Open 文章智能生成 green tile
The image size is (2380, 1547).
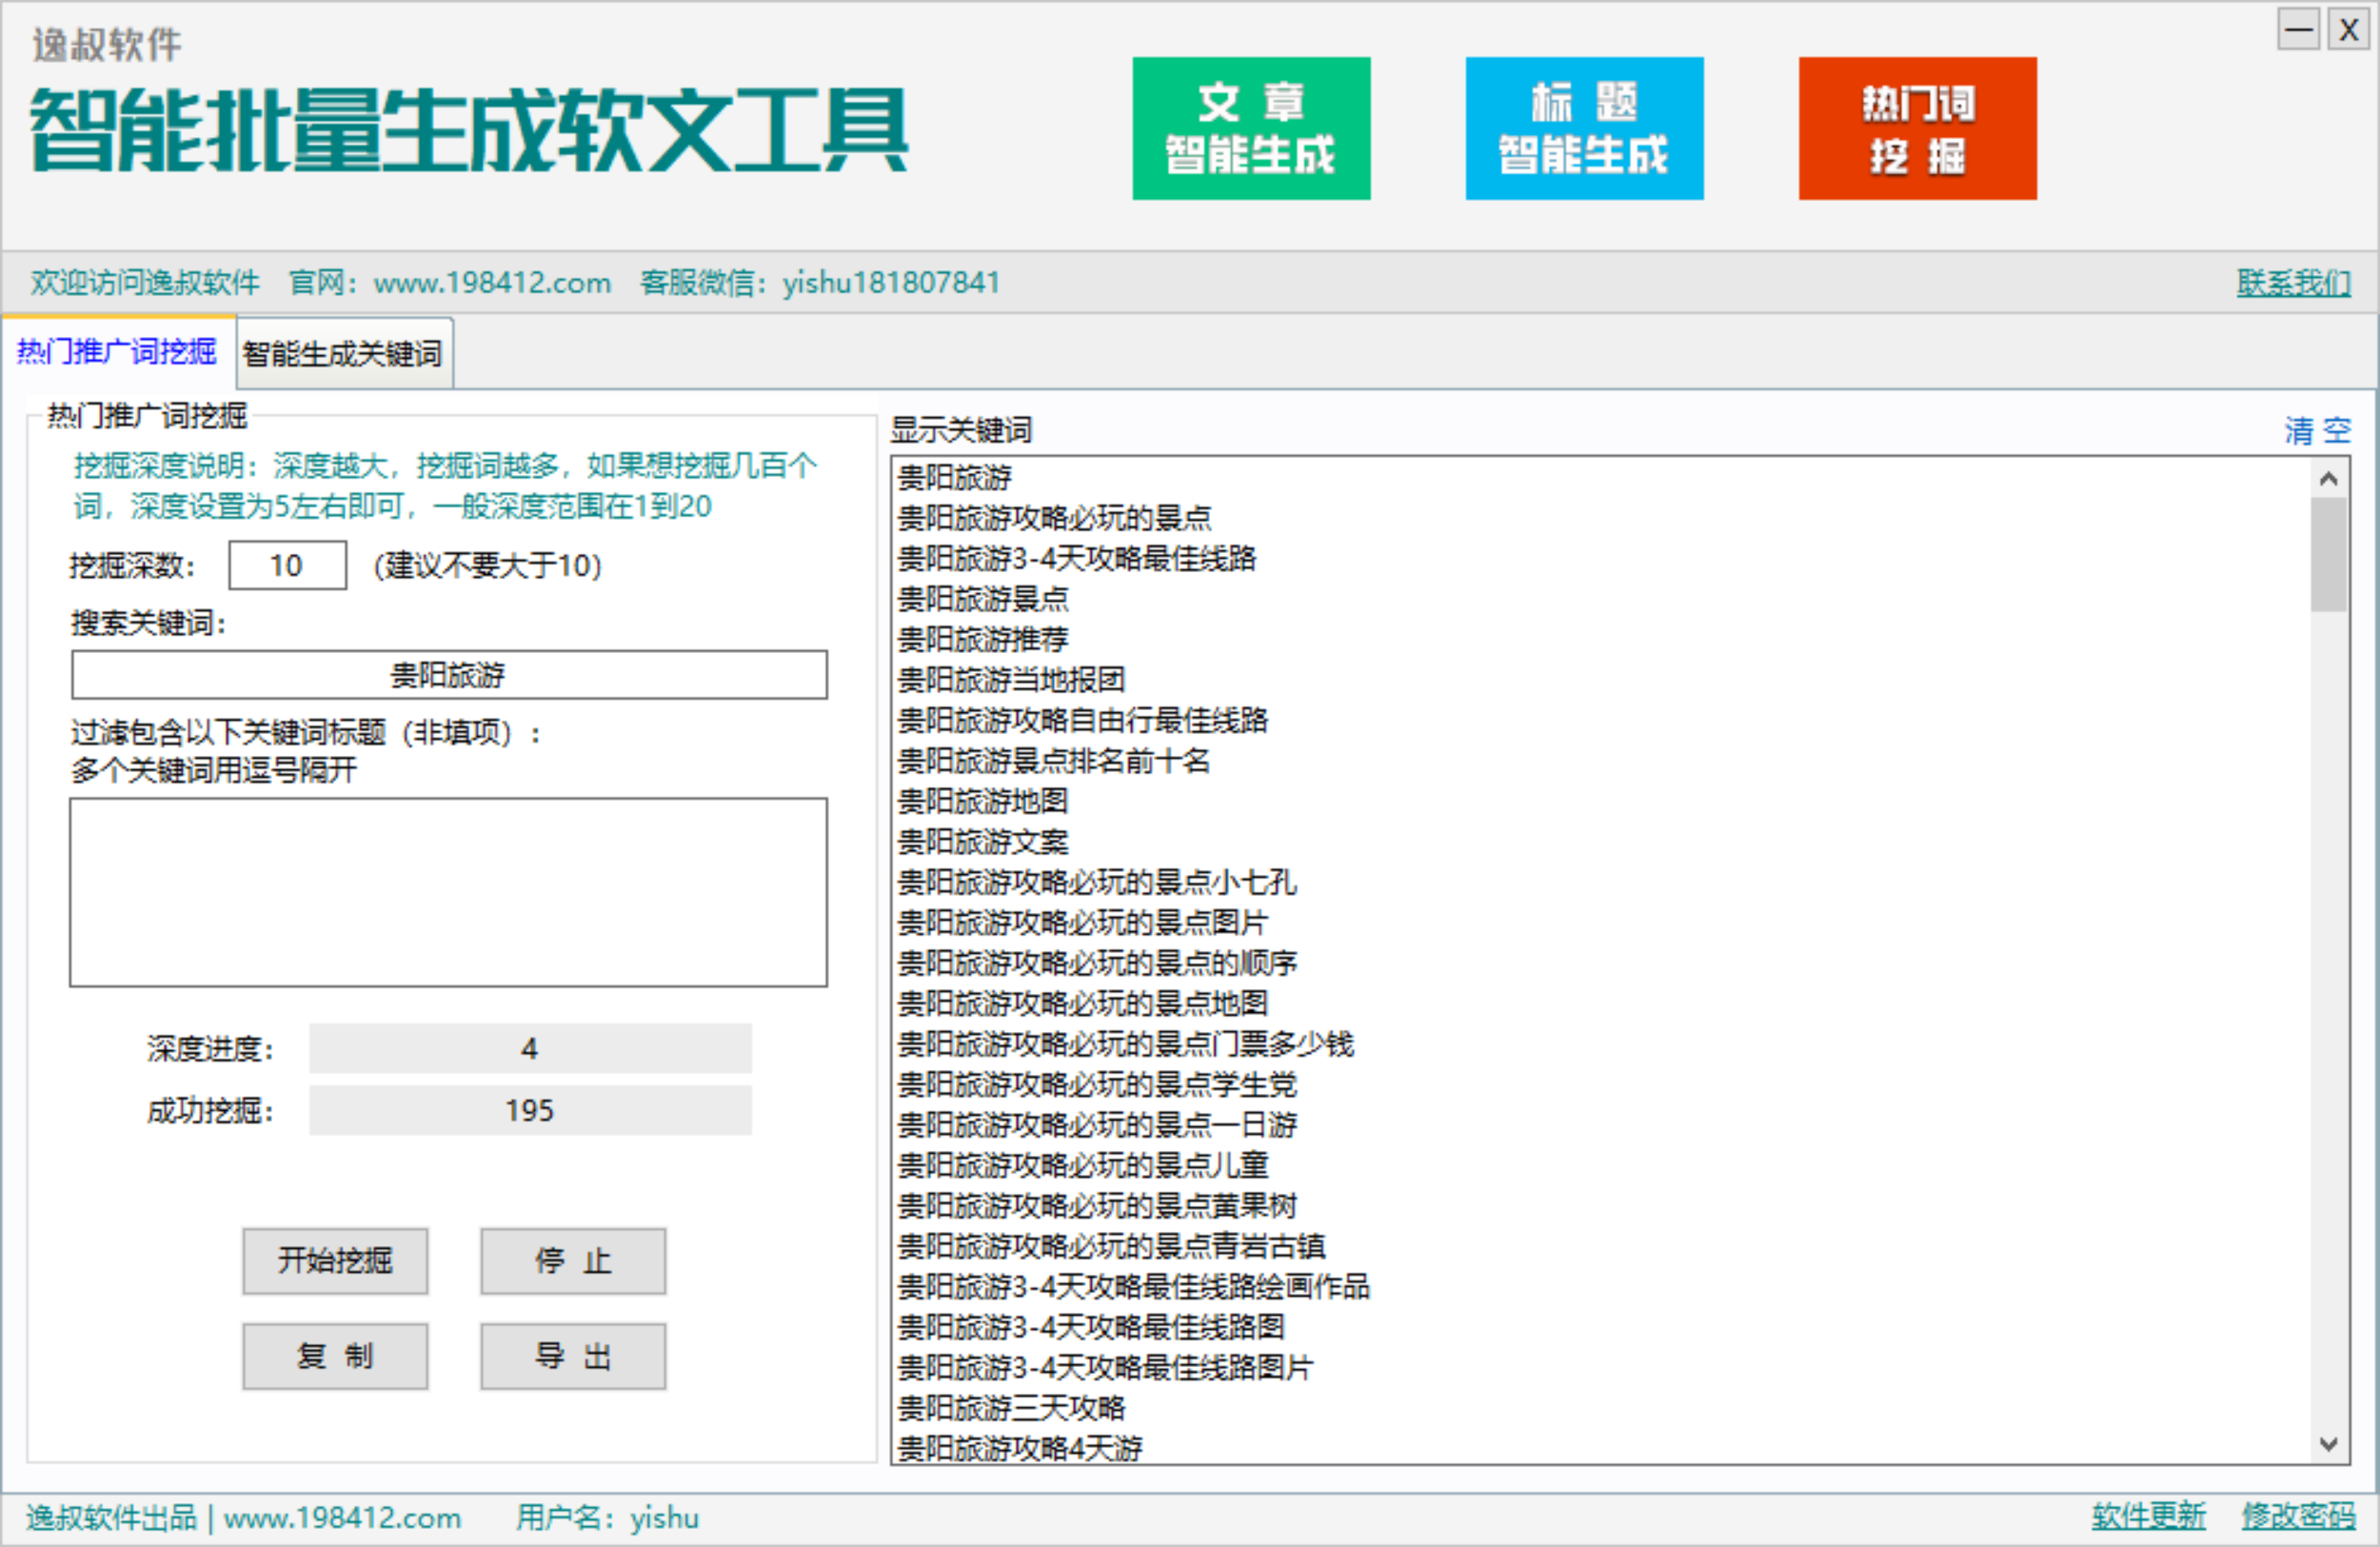[x=1251, y=128]
